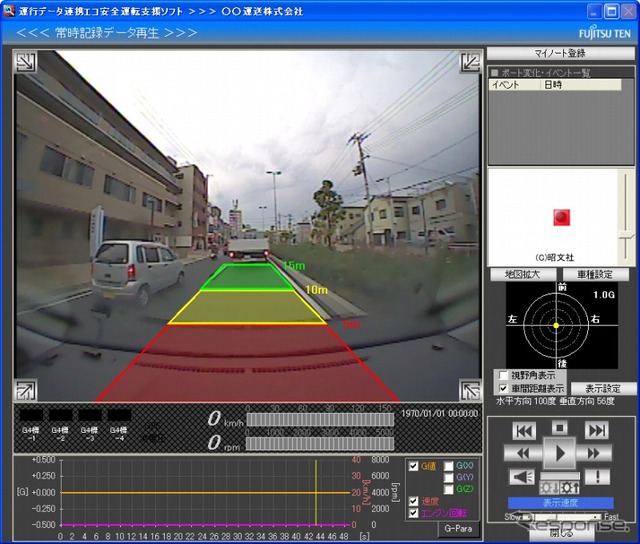Skip to the end of playback
This screenshot has width=640, height=544.
pyautogui.click(x=596, y=431)
